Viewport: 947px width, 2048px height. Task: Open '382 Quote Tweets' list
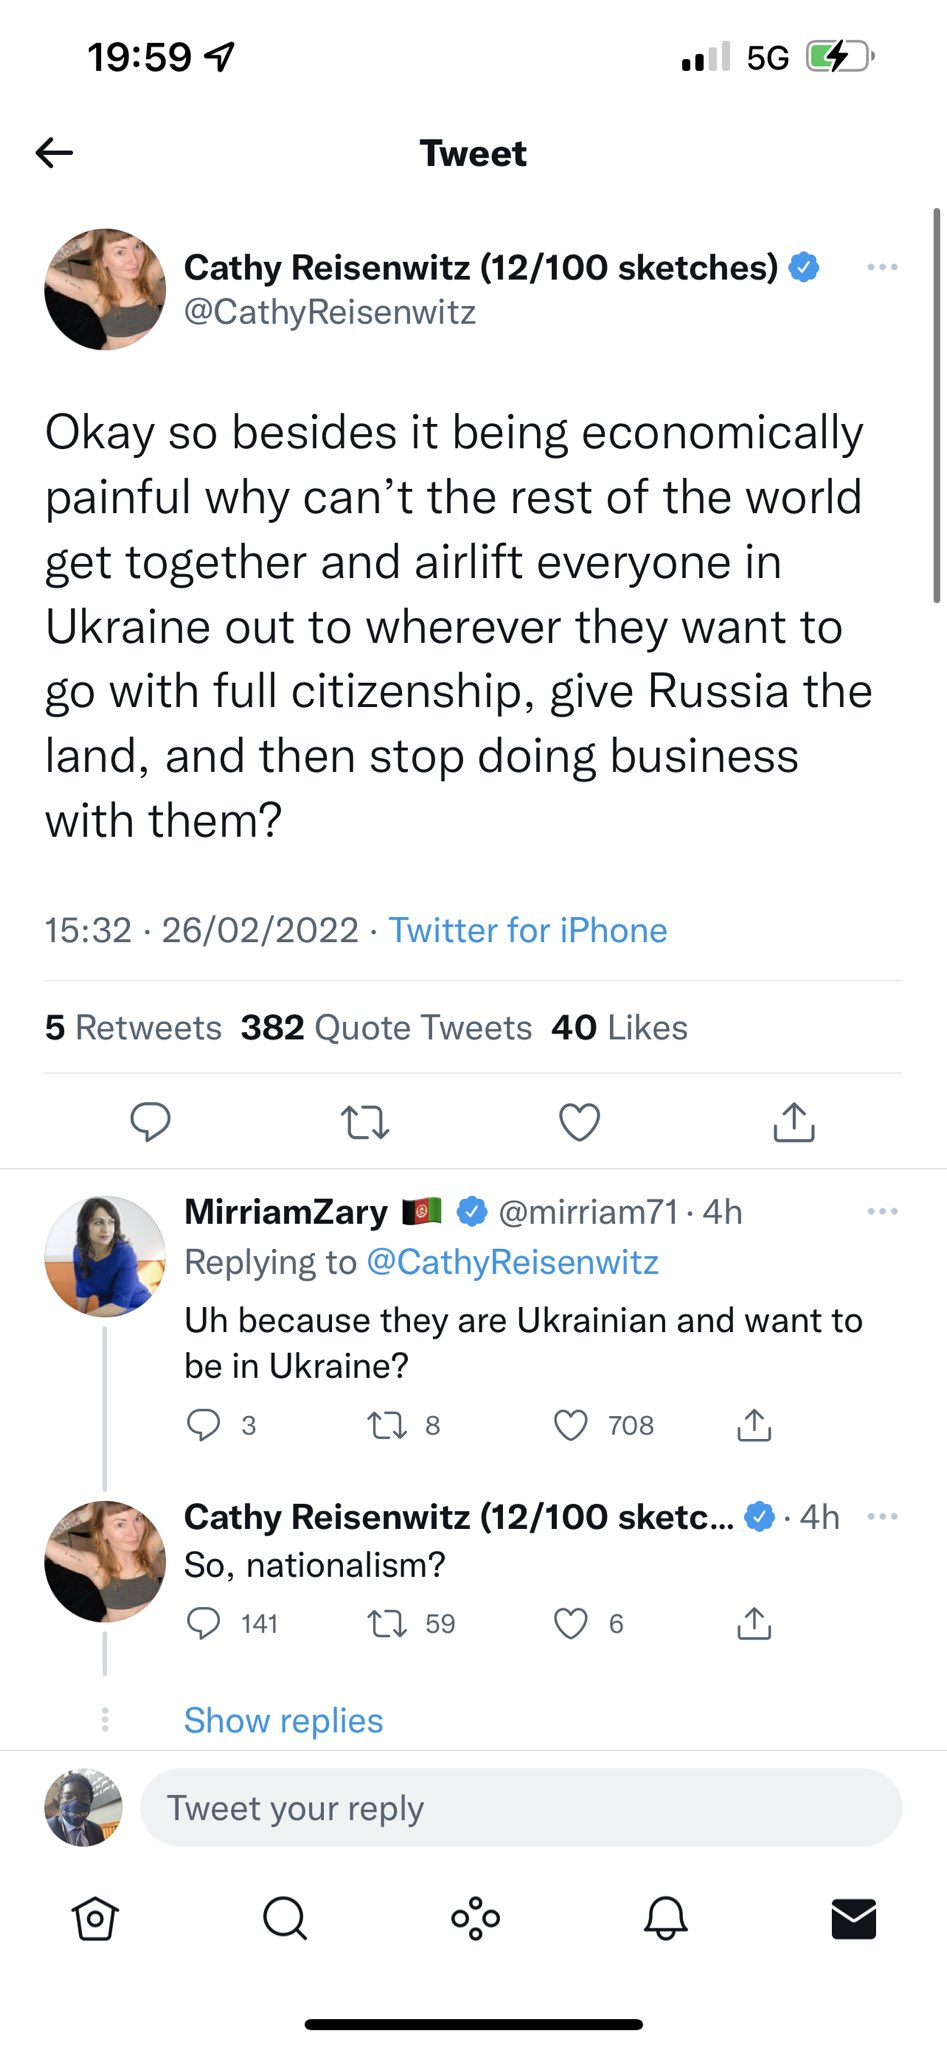[x=386, y=1028]
